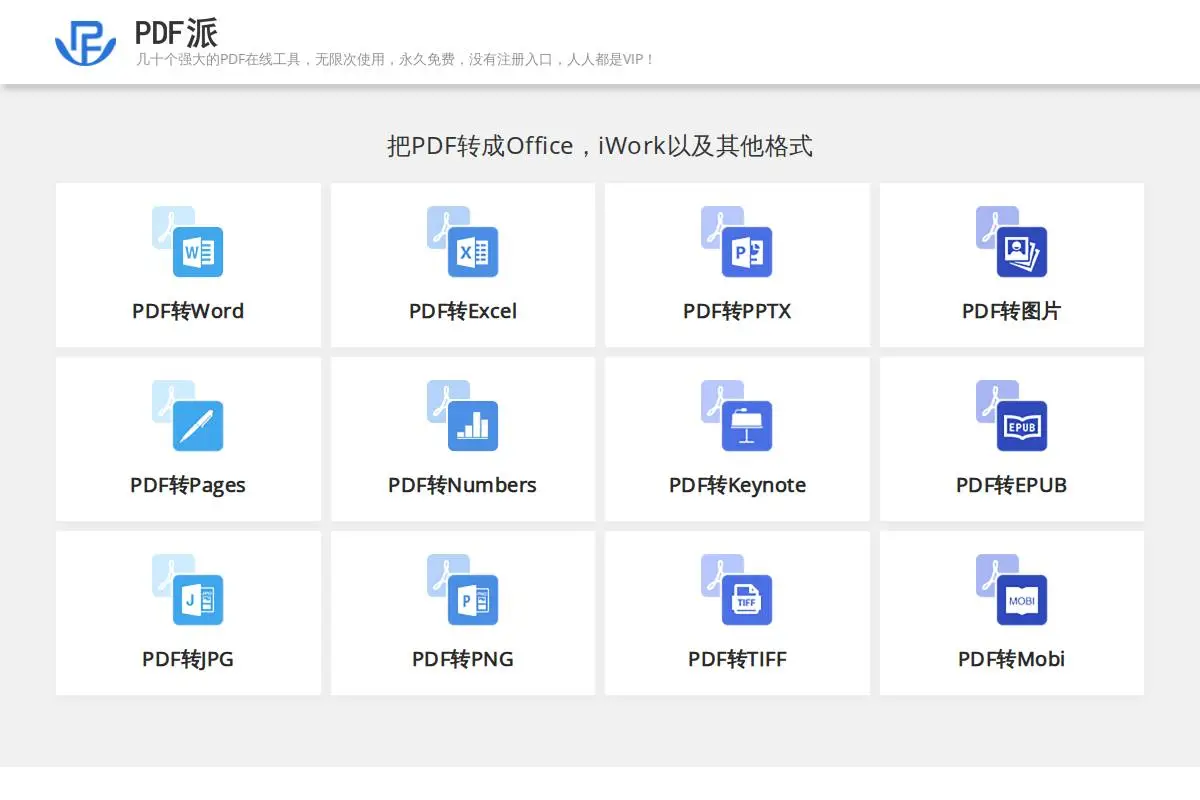
Task: Open the PDF转EPUB label link
Action: (1011, 485)
